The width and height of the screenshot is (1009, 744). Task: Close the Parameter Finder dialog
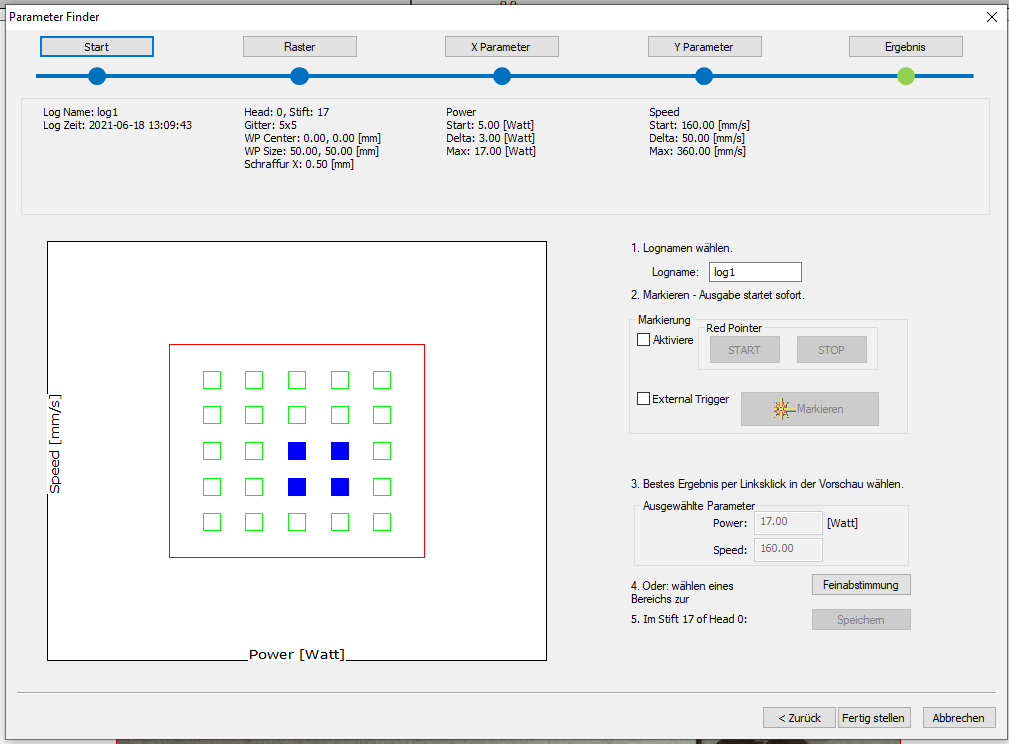tap(992, 17)
